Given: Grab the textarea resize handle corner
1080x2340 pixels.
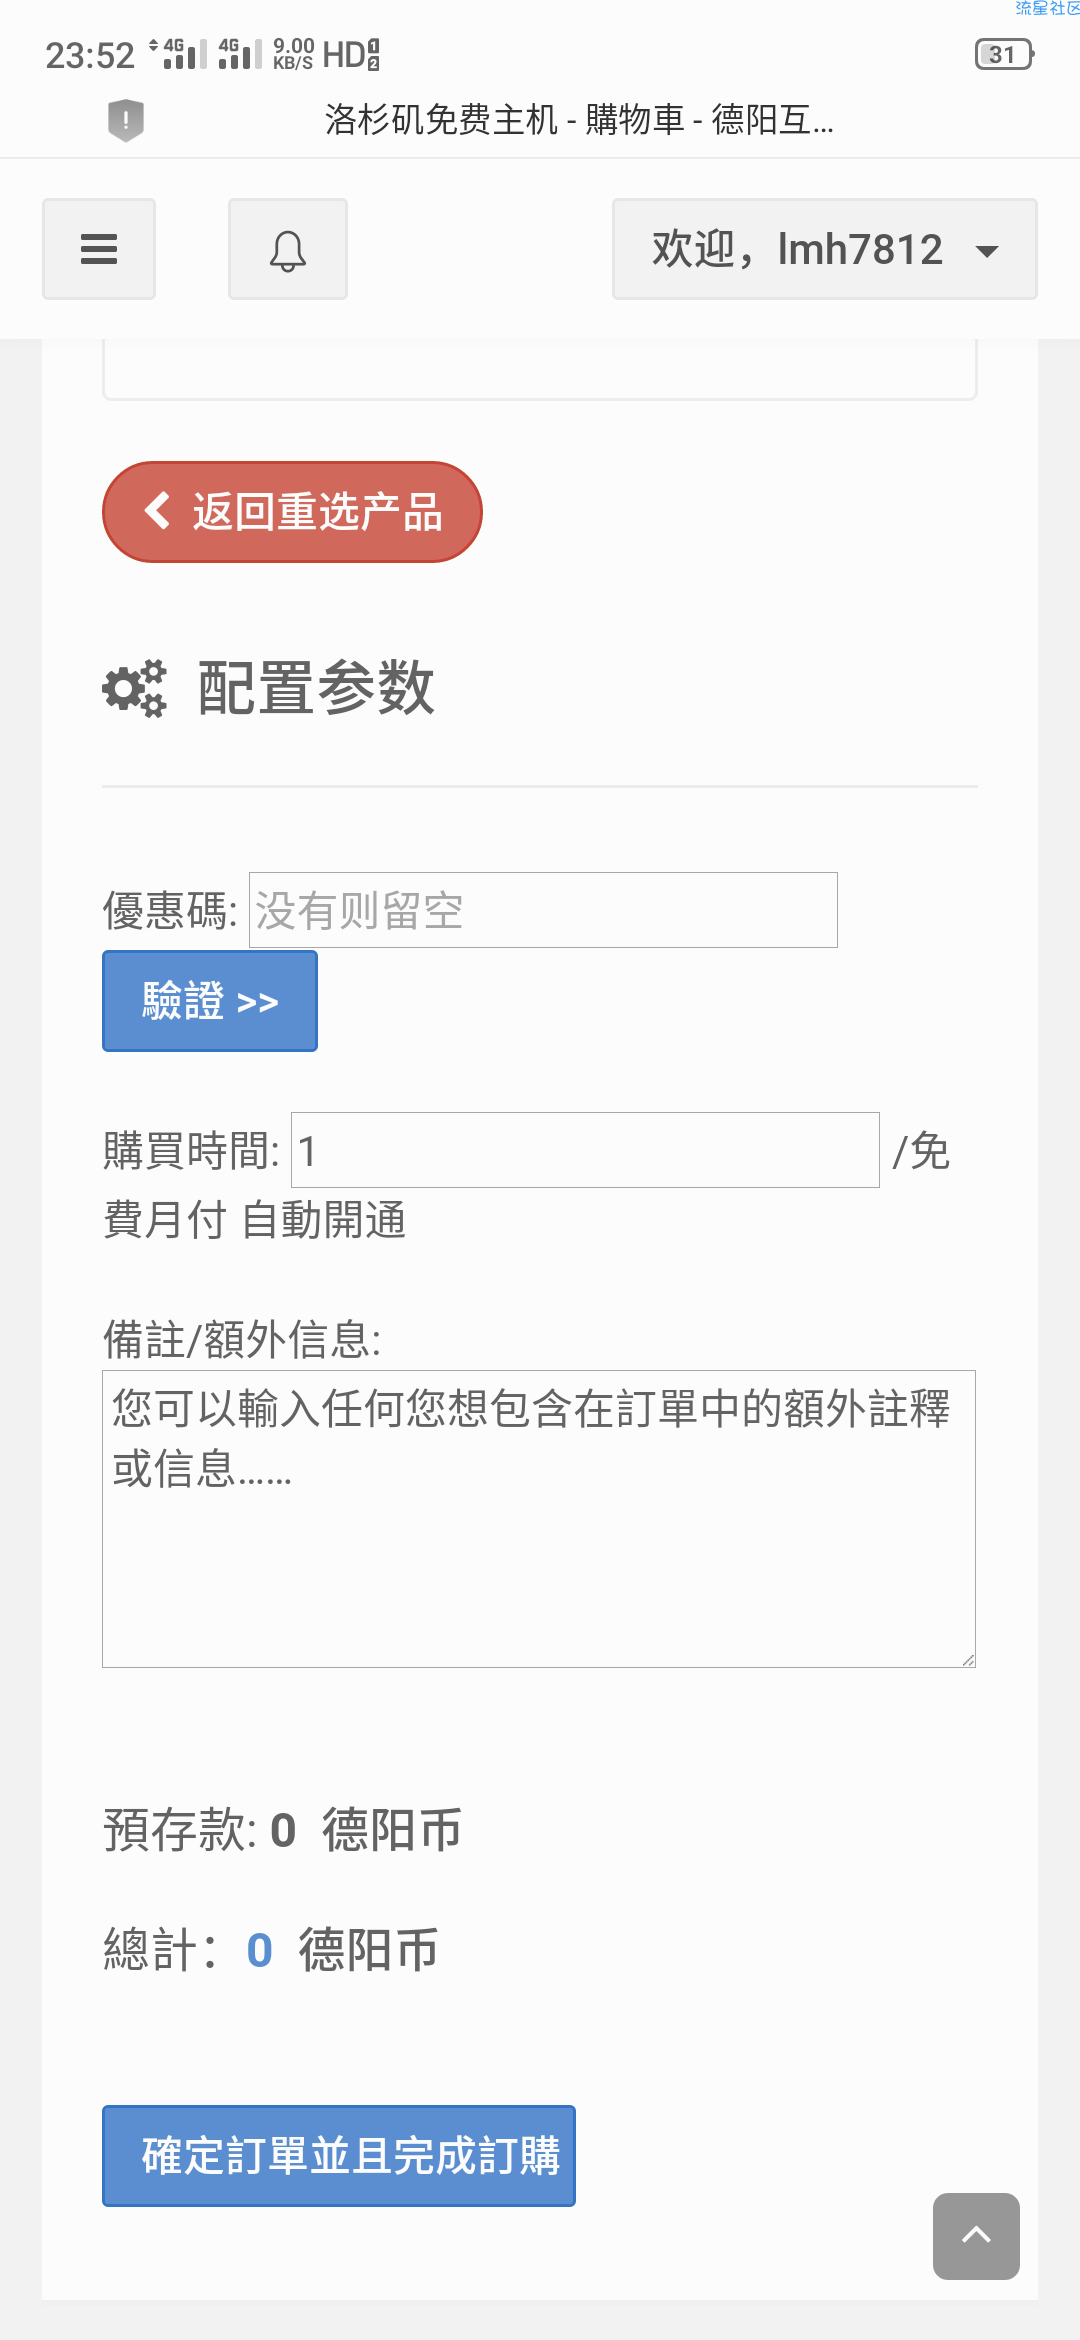Looking at the screenshot, I should tap(967, 1659).
